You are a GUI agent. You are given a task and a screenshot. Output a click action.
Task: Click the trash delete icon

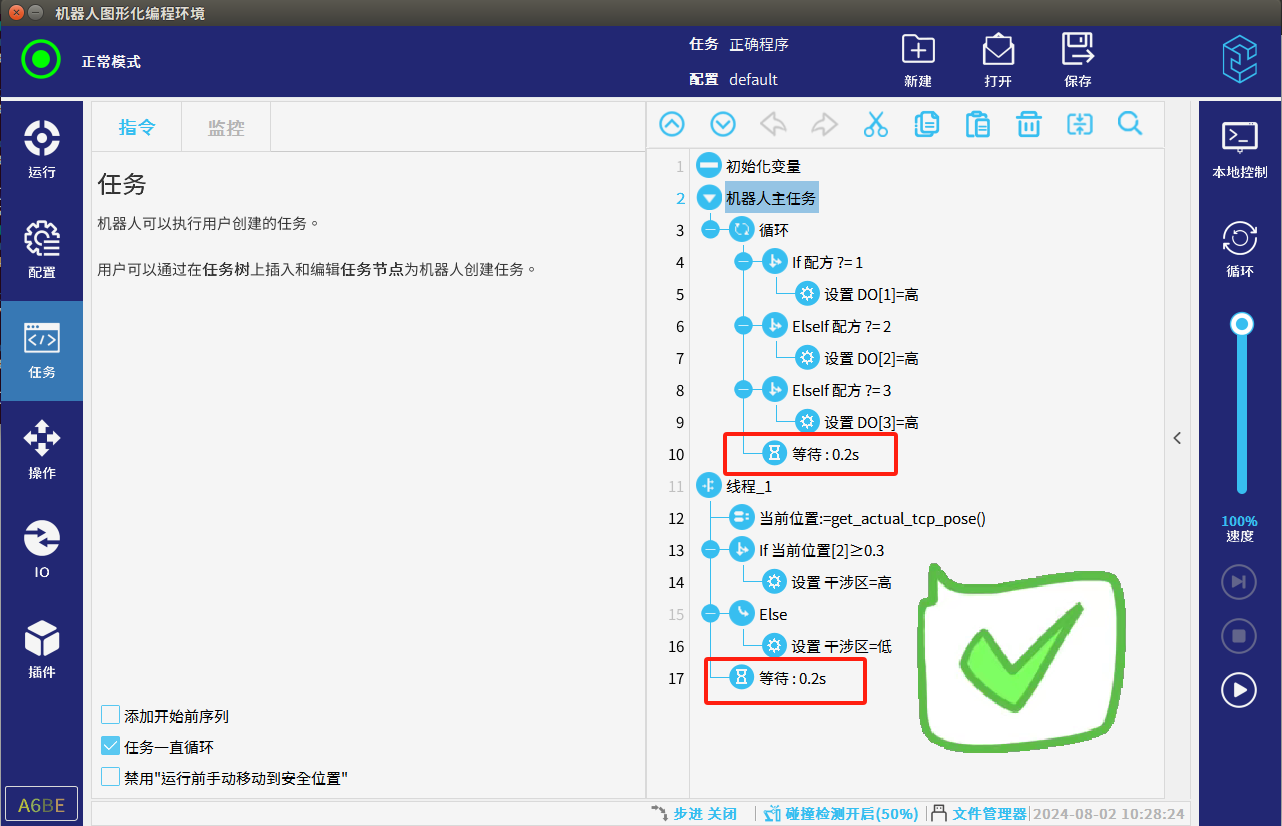tap(1028, 124)
